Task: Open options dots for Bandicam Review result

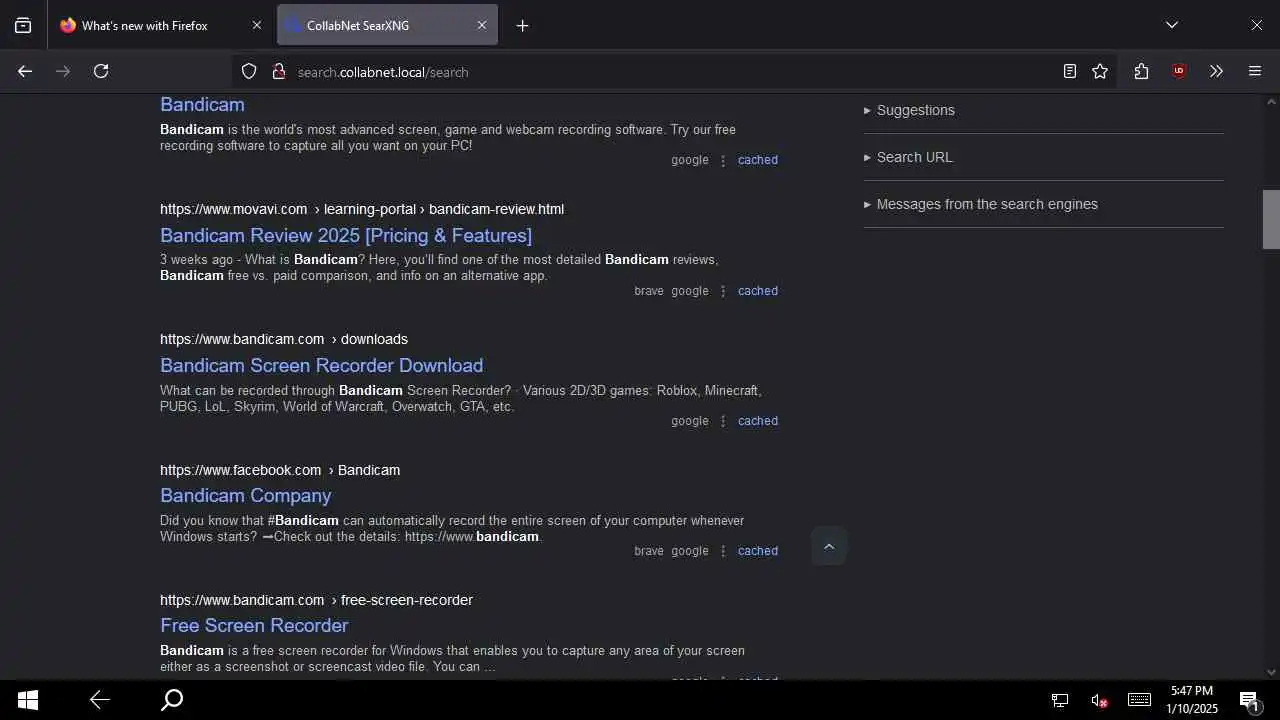Action: coord(723,291)
